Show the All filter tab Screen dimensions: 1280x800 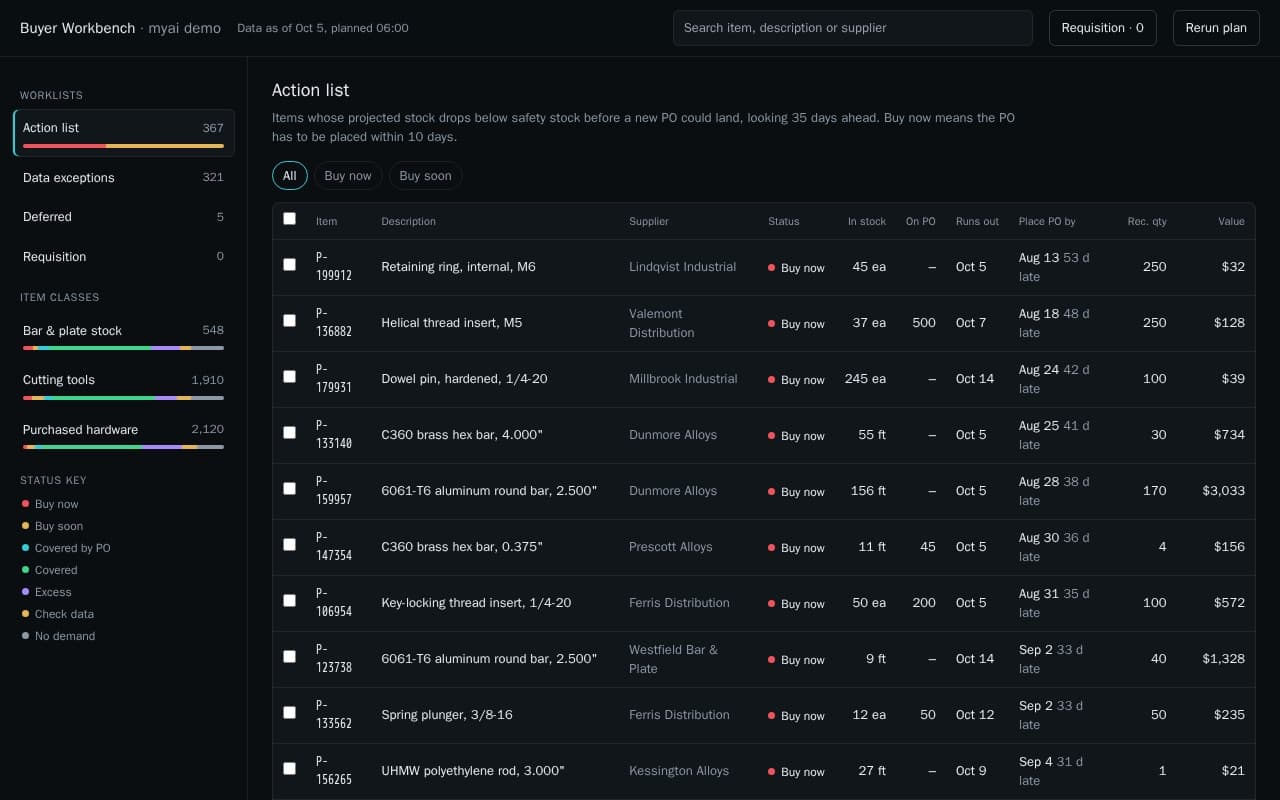[x=290, y=176]
